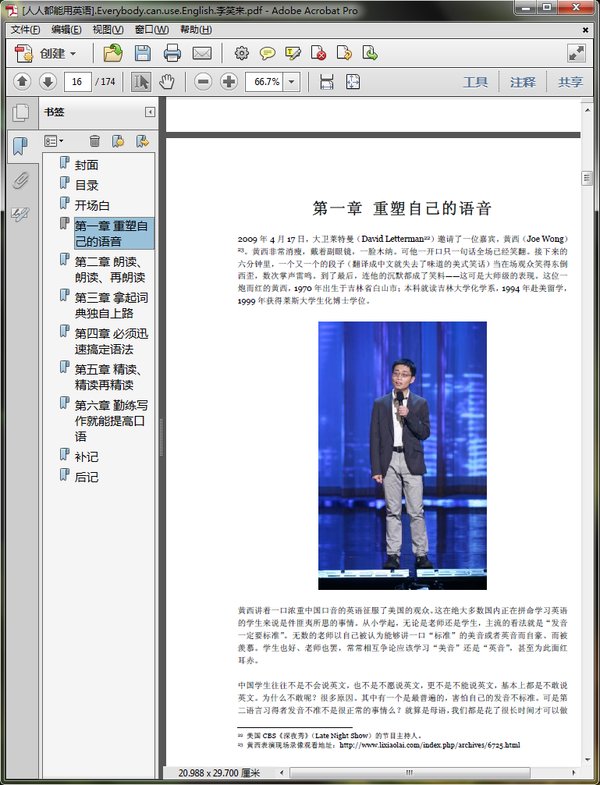Open the attachments paperclip panel
This screenshot has height=785, width=600.
[x=20, y=181]
